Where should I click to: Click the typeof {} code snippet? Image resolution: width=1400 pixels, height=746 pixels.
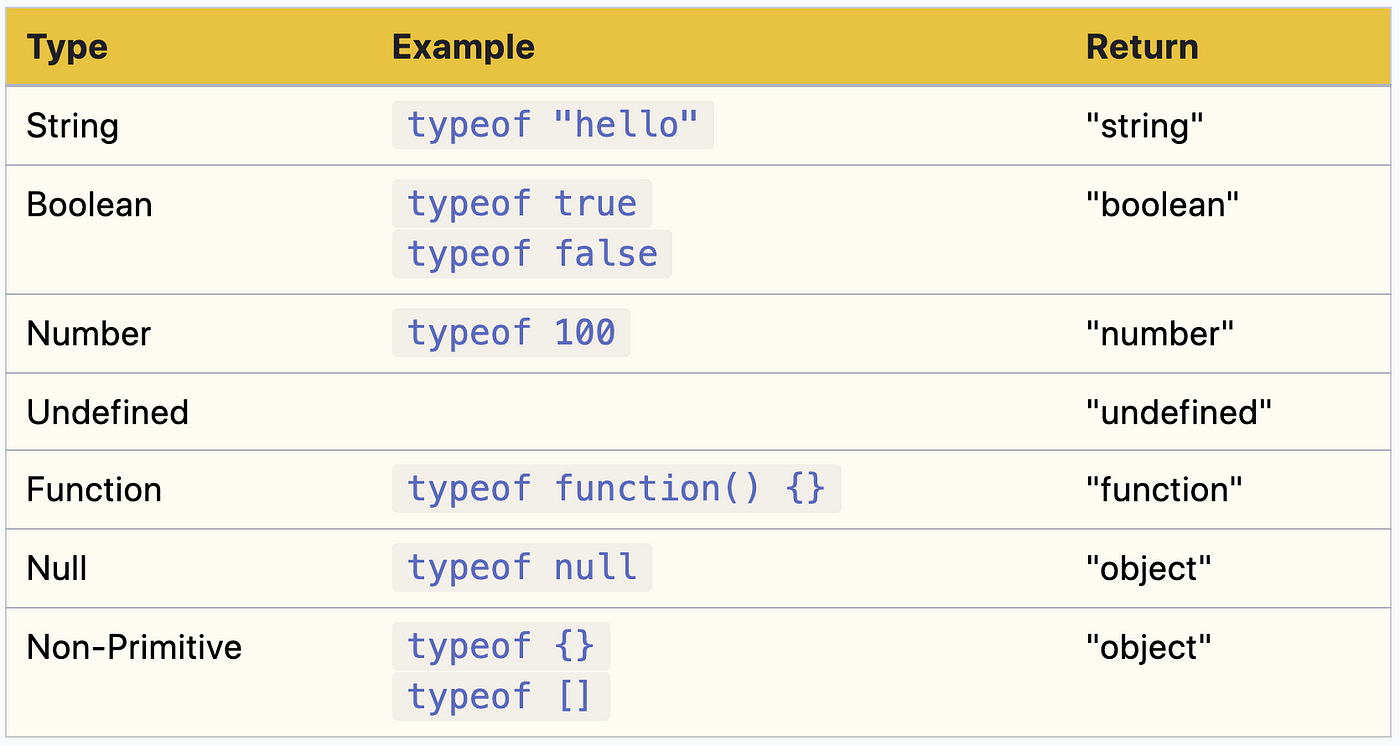(x=500, y=647)
